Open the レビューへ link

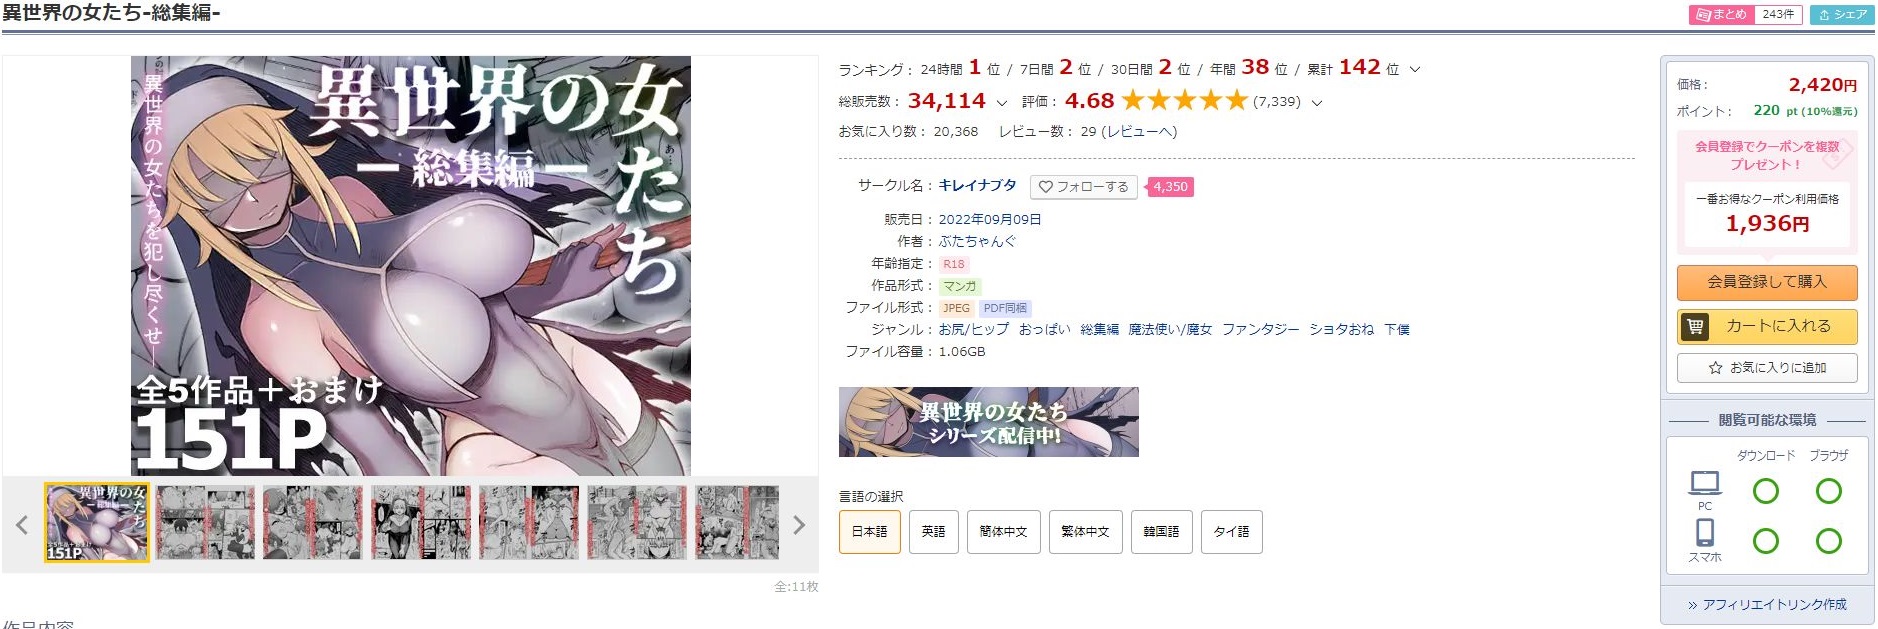point(1139,131)
